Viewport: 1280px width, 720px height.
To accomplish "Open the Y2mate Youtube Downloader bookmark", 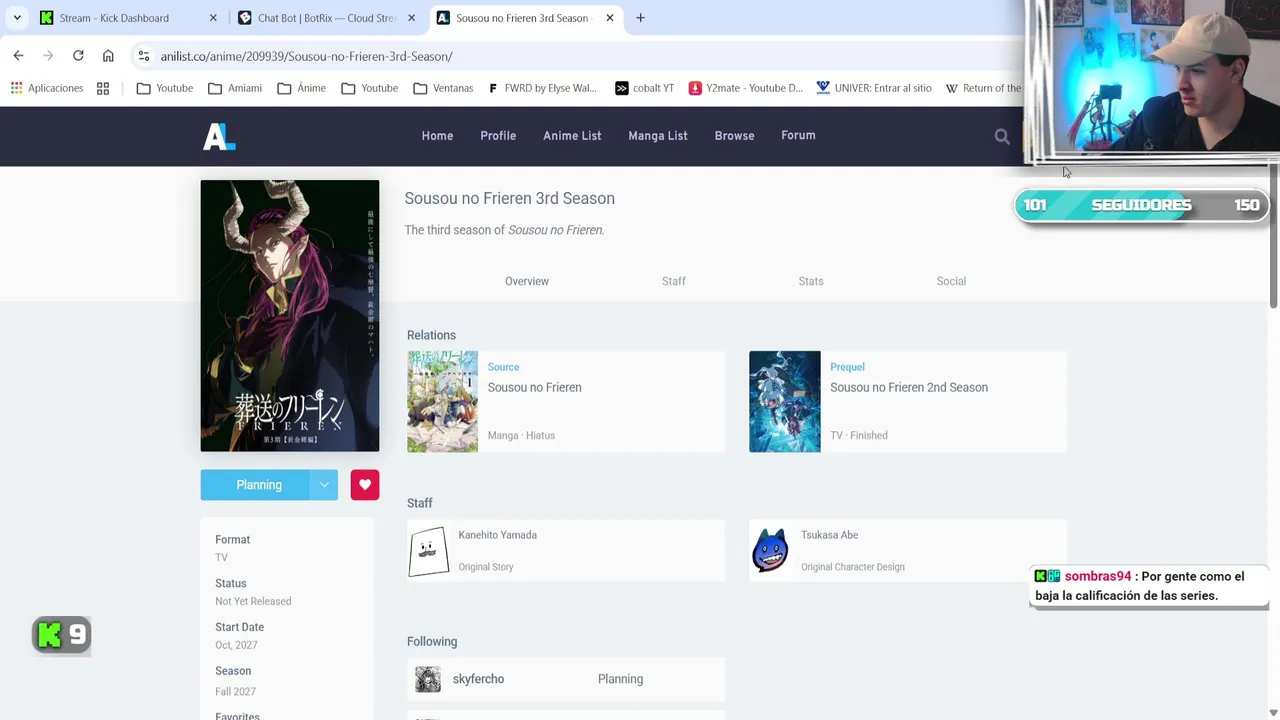I will [x=746, y=88].
